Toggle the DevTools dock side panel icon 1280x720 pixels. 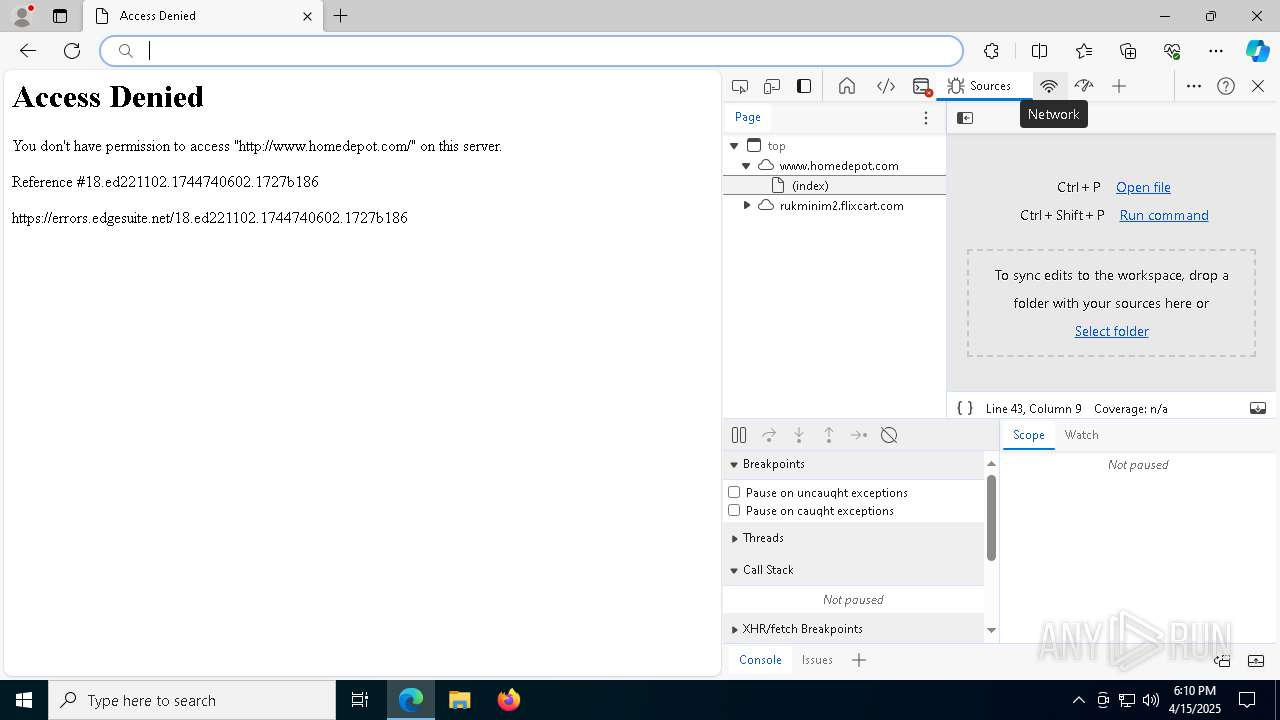click(804, 86)
